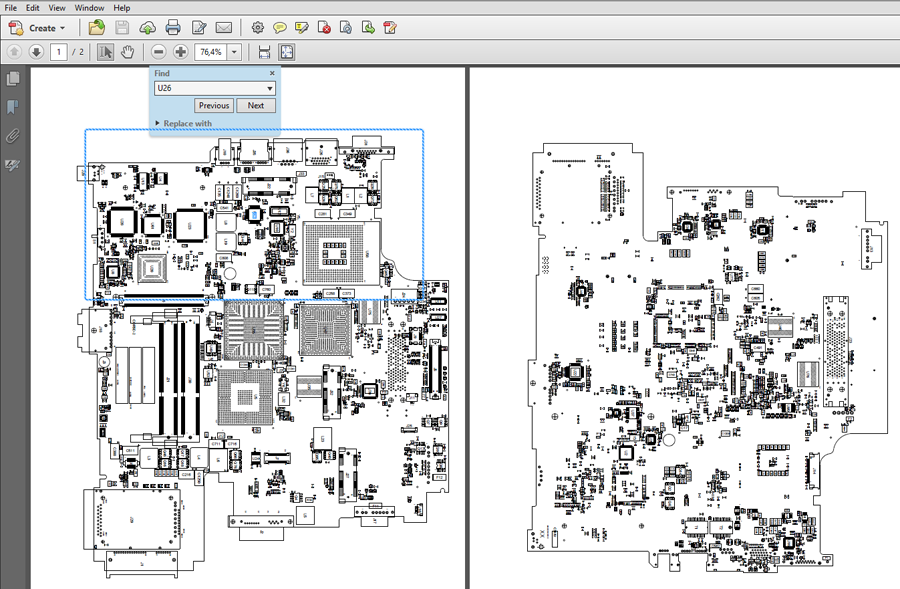Open the Attachments panel

point(13,136)
